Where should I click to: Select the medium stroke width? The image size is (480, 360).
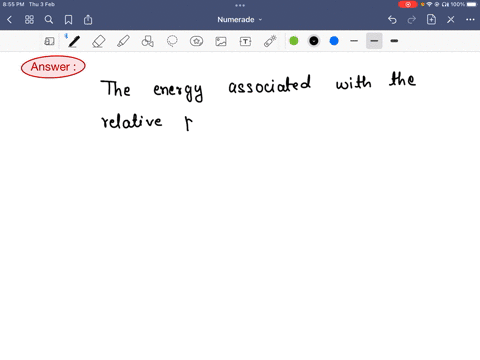click(374, 41)
